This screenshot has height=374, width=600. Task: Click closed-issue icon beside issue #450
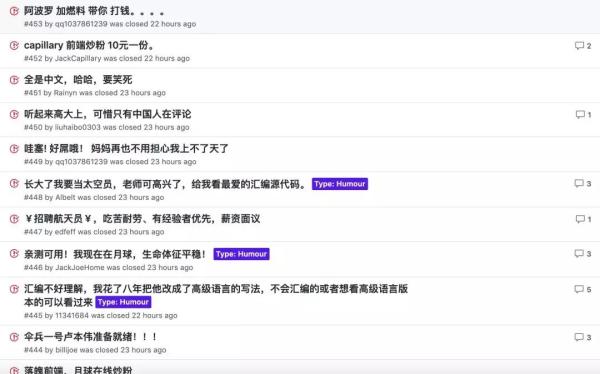coord(14,114)
